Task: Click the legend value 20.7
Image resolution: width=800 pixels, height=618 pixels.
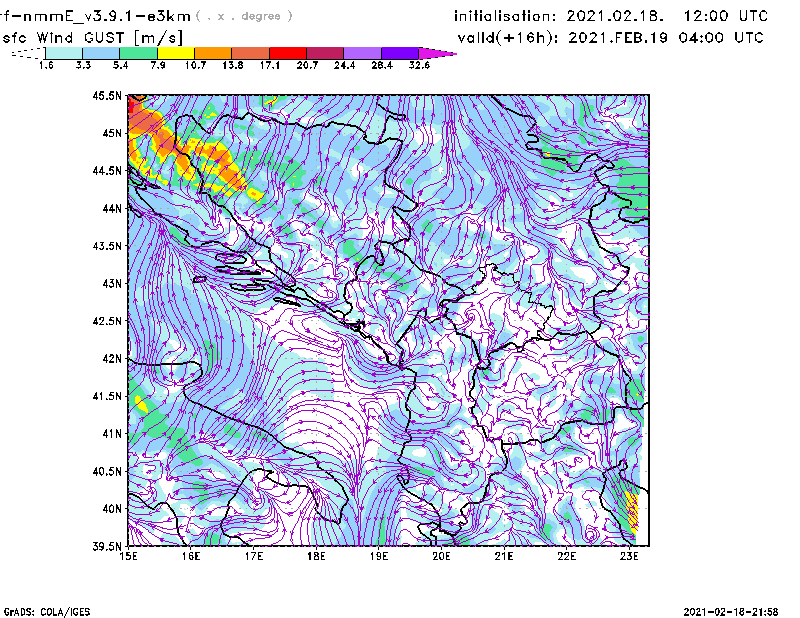Action: pos(307,65)
